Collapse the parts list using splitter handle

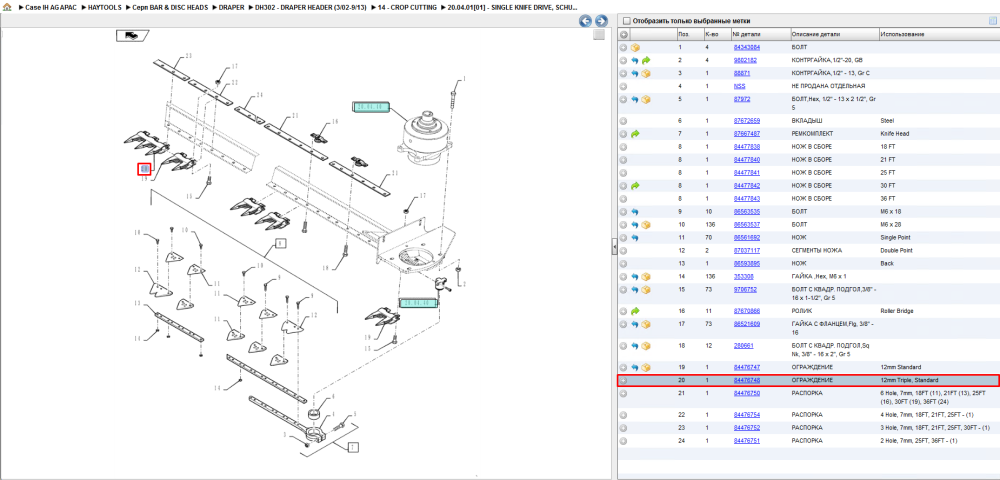[x=614, y=246]
